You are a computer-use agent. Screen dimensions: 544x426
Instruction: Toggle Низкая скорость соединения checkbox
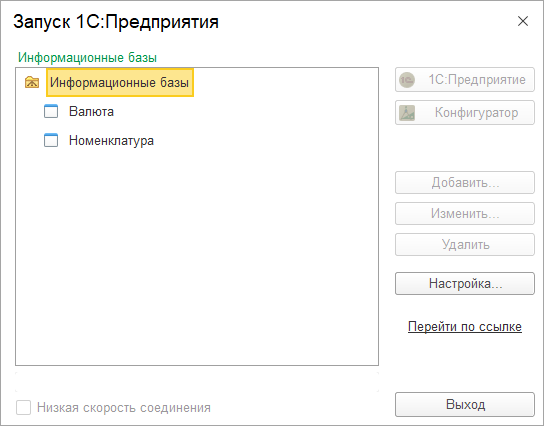tap(23, 408)
